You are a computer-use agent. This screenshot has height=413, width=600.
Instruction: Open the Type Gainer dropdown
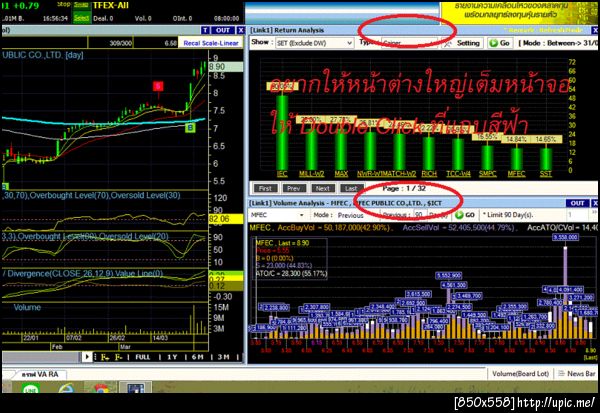pyautogui.click(x=409, y=43)
